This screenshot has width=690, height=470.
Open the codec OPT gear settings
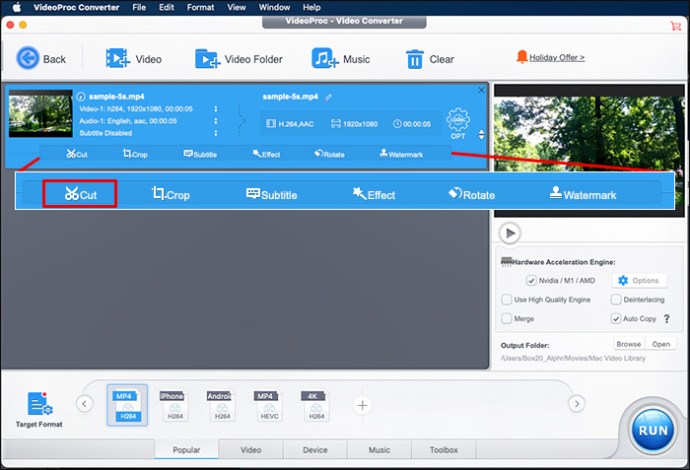pos(458,120)
